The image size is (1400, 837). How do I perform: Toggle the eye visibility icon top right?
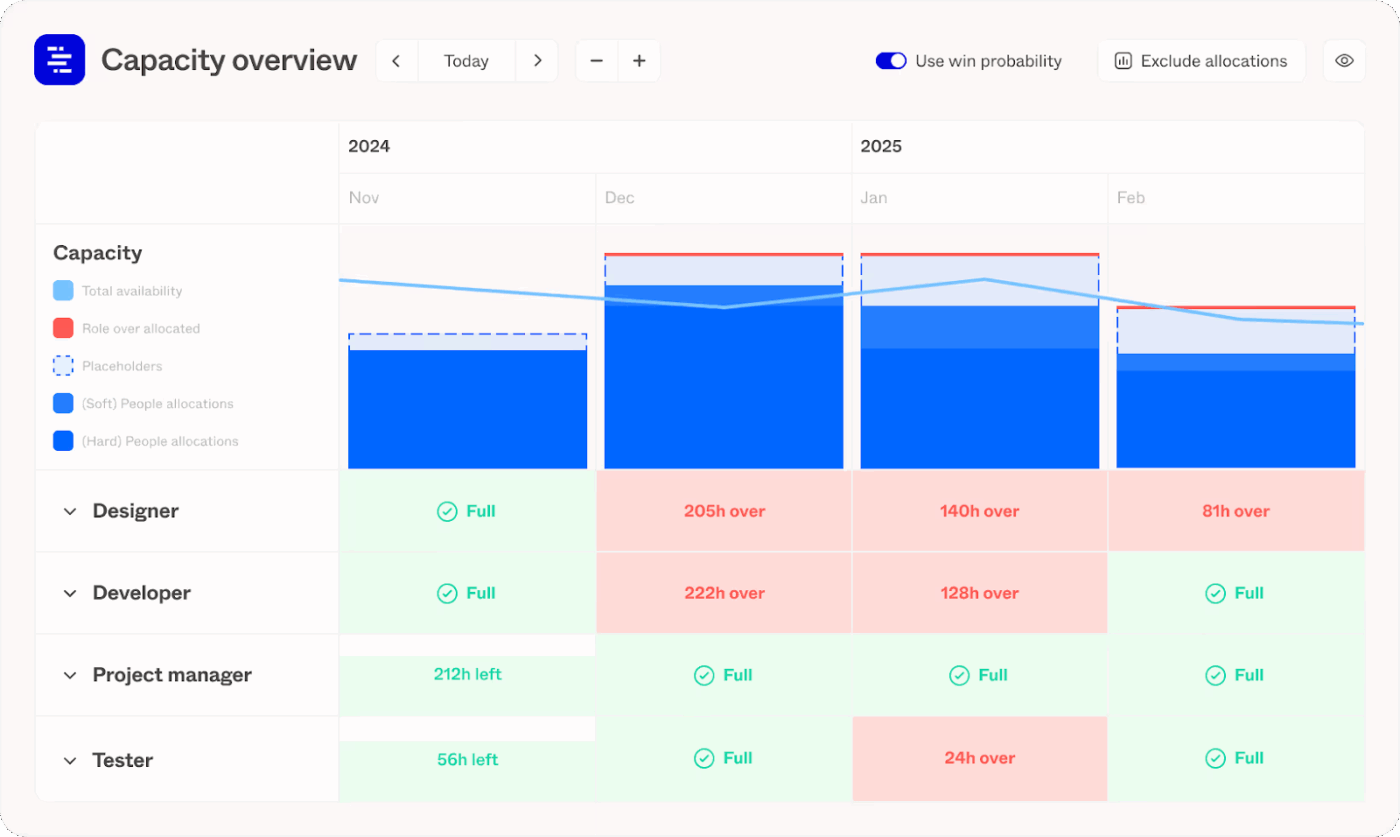tap(1344, 60)
